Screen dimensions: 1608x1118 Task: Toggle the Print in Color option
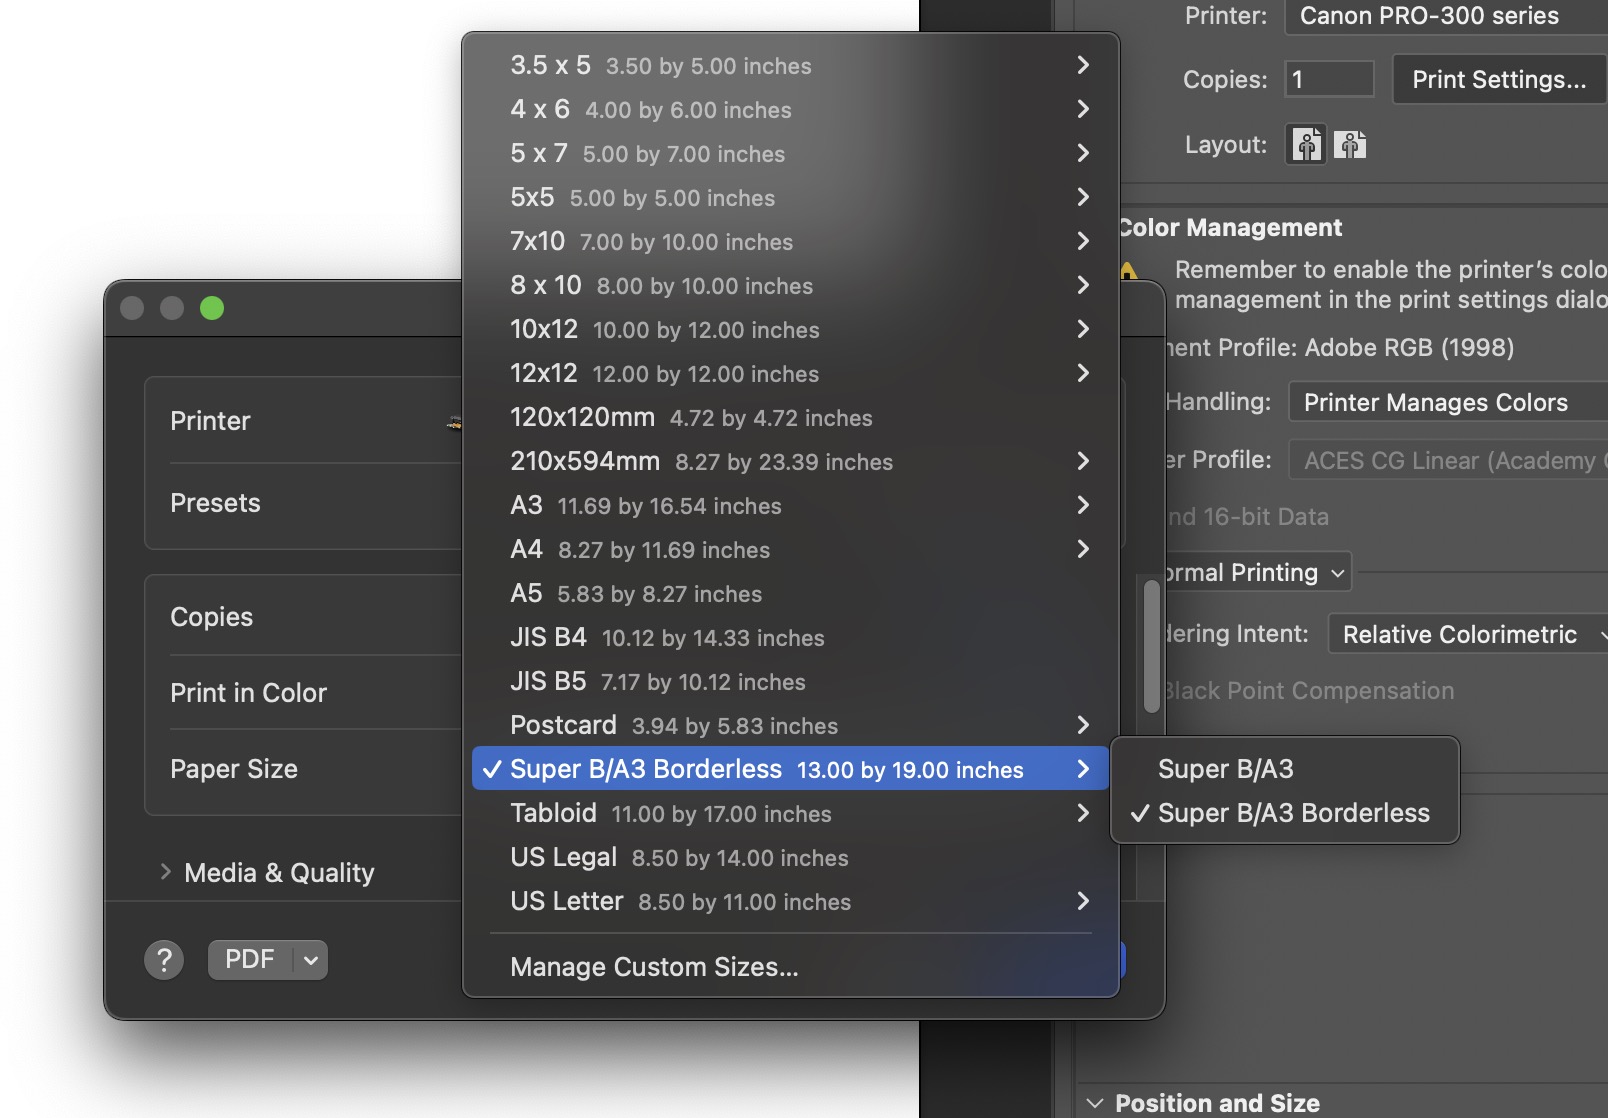pos(248,692)
